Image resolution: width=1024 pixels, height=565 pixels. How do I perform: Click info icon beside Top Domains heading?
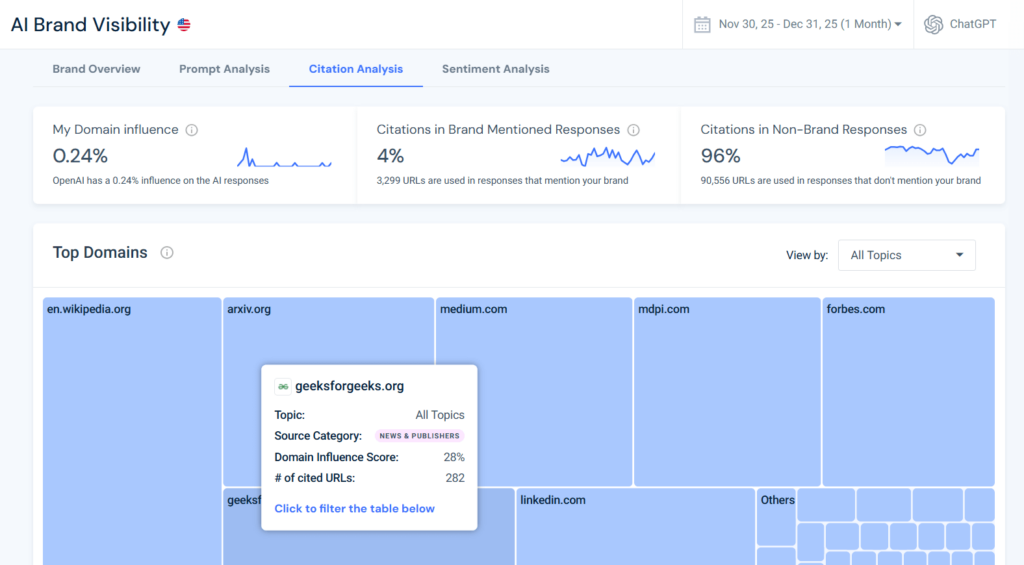tap(167, 253)
